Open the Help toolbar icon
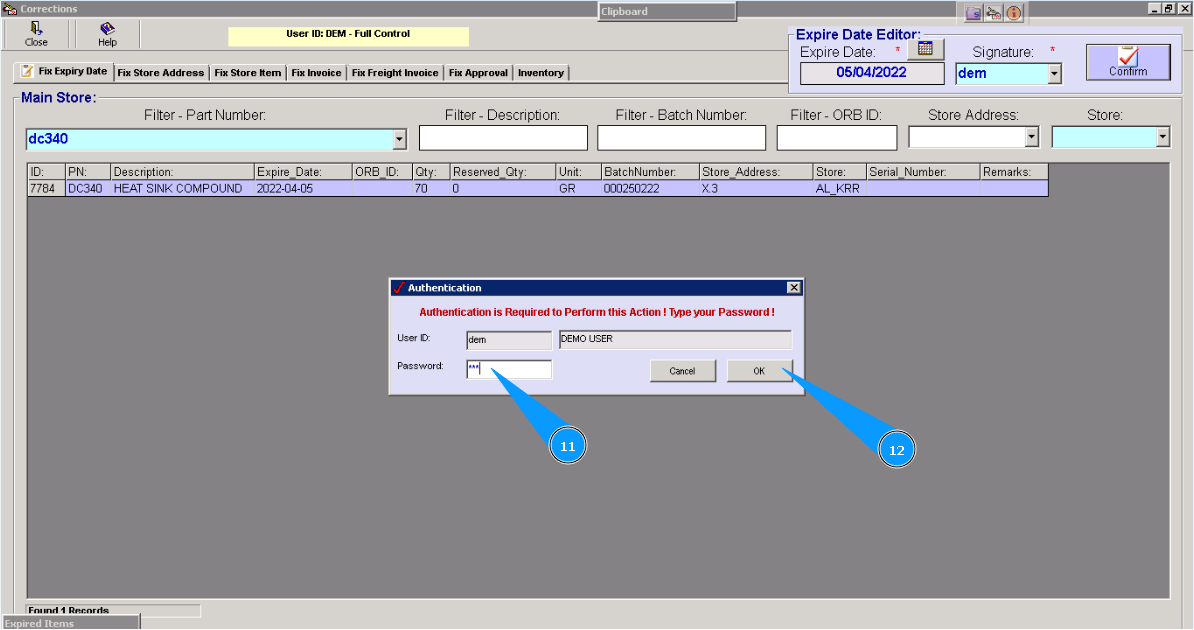Image resolution: width=1194 pixels, height=630 pixels. (x=107, y=34)
